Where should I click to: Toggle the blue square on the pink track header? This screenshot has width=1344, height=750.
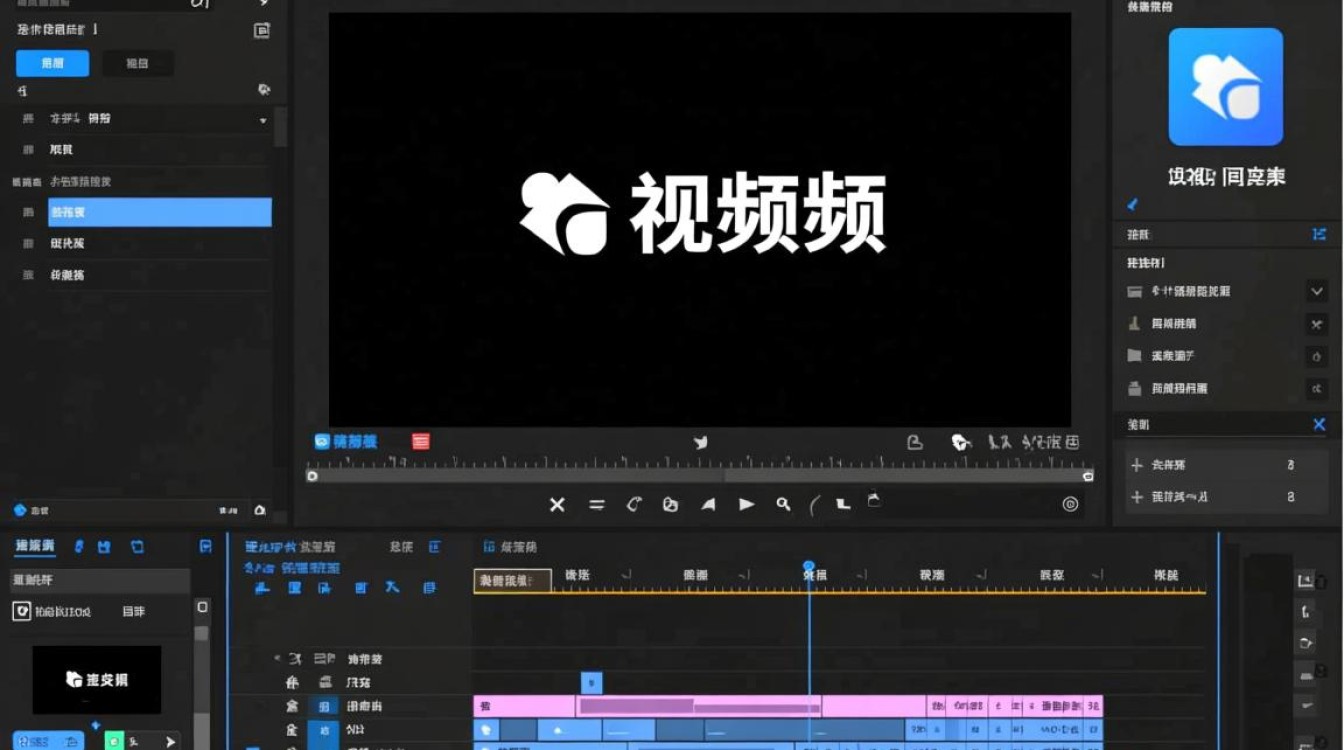[x=323, y=706]
